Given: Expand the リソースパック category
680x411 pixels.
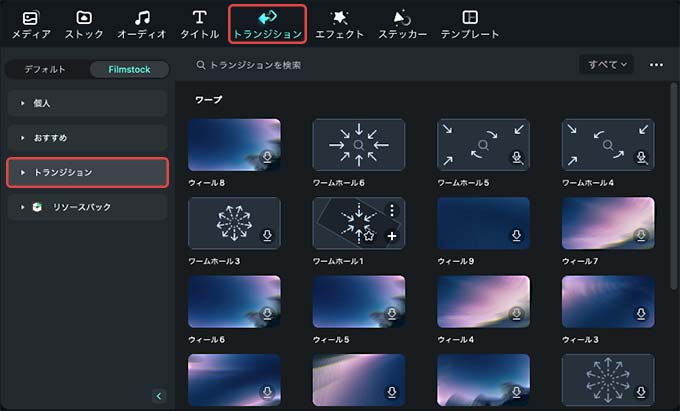Looking at the screenshot, I should [87, 207].
